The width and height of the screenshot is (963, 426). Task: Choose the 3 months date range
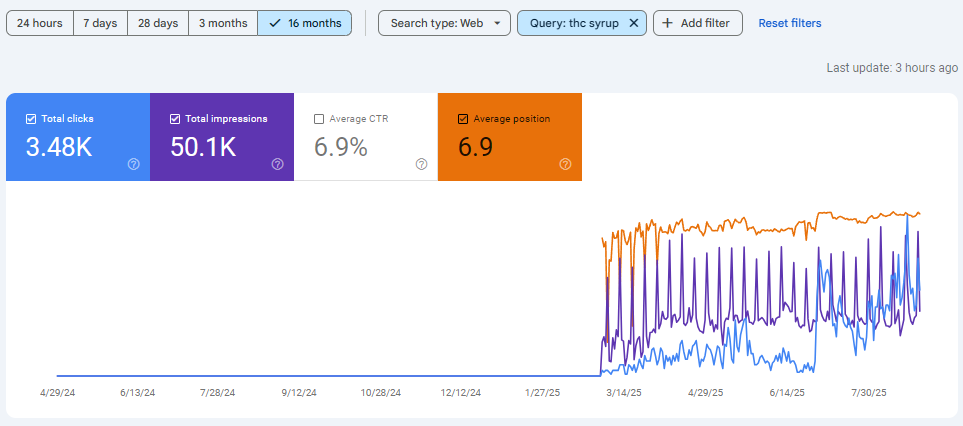pyautogui.click(x=223, y=23)
